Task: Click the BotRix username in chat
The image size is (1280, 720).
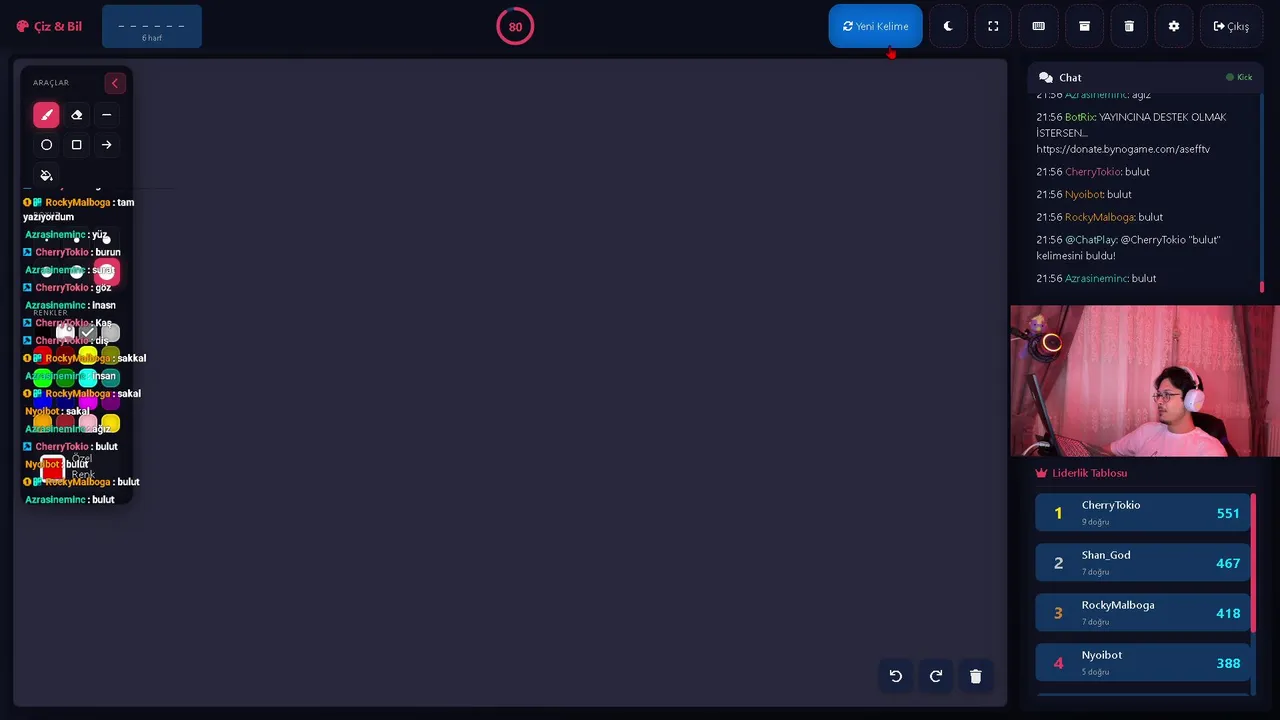Action: tap(1079, 117)
